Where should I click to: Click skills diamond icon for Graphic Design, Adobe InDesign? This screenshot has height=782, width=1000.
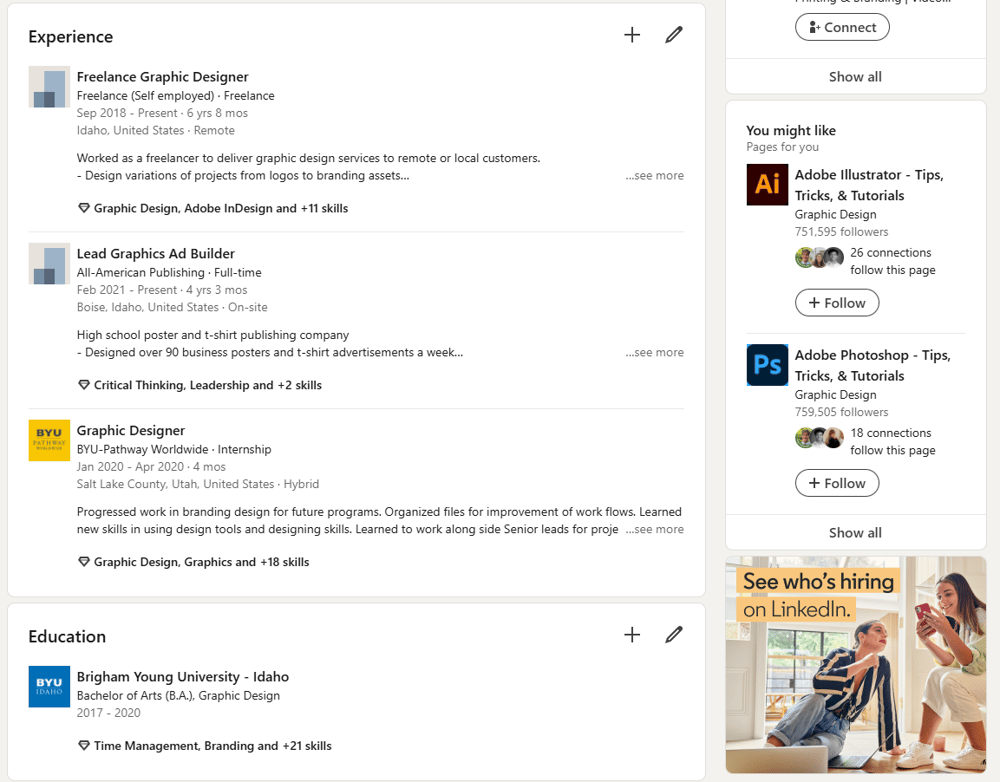84,209
